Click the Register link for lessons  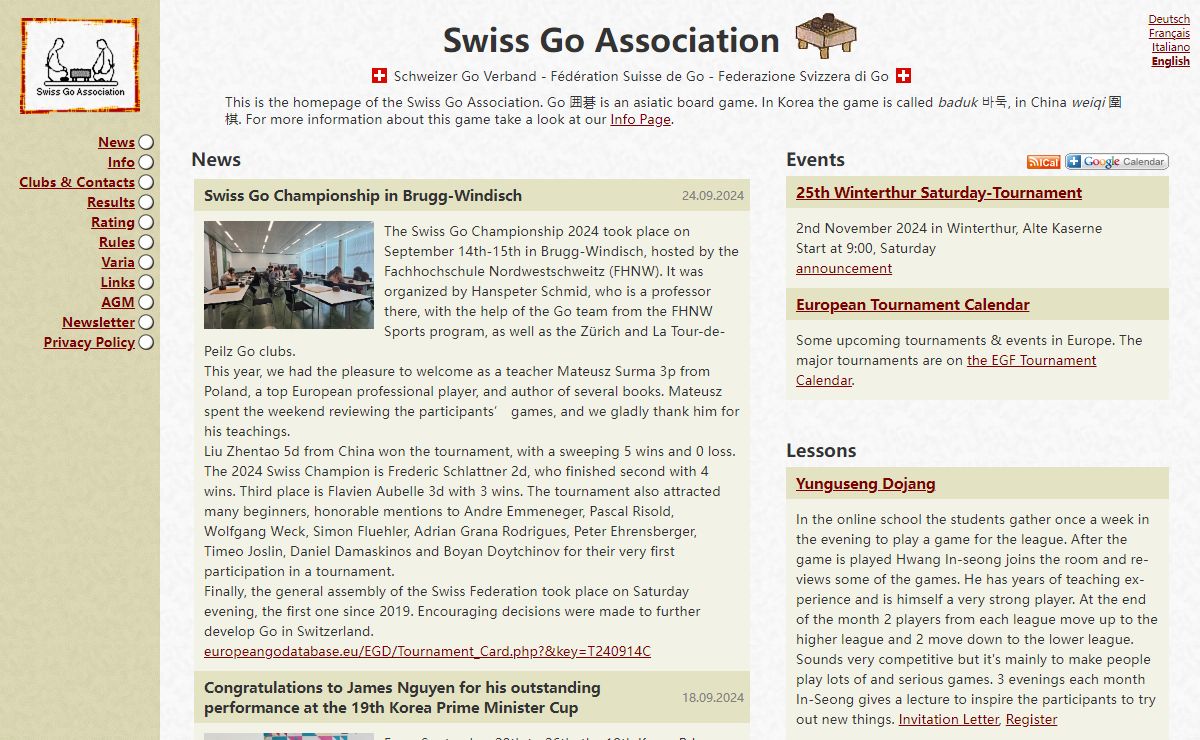coord(1031,719)
